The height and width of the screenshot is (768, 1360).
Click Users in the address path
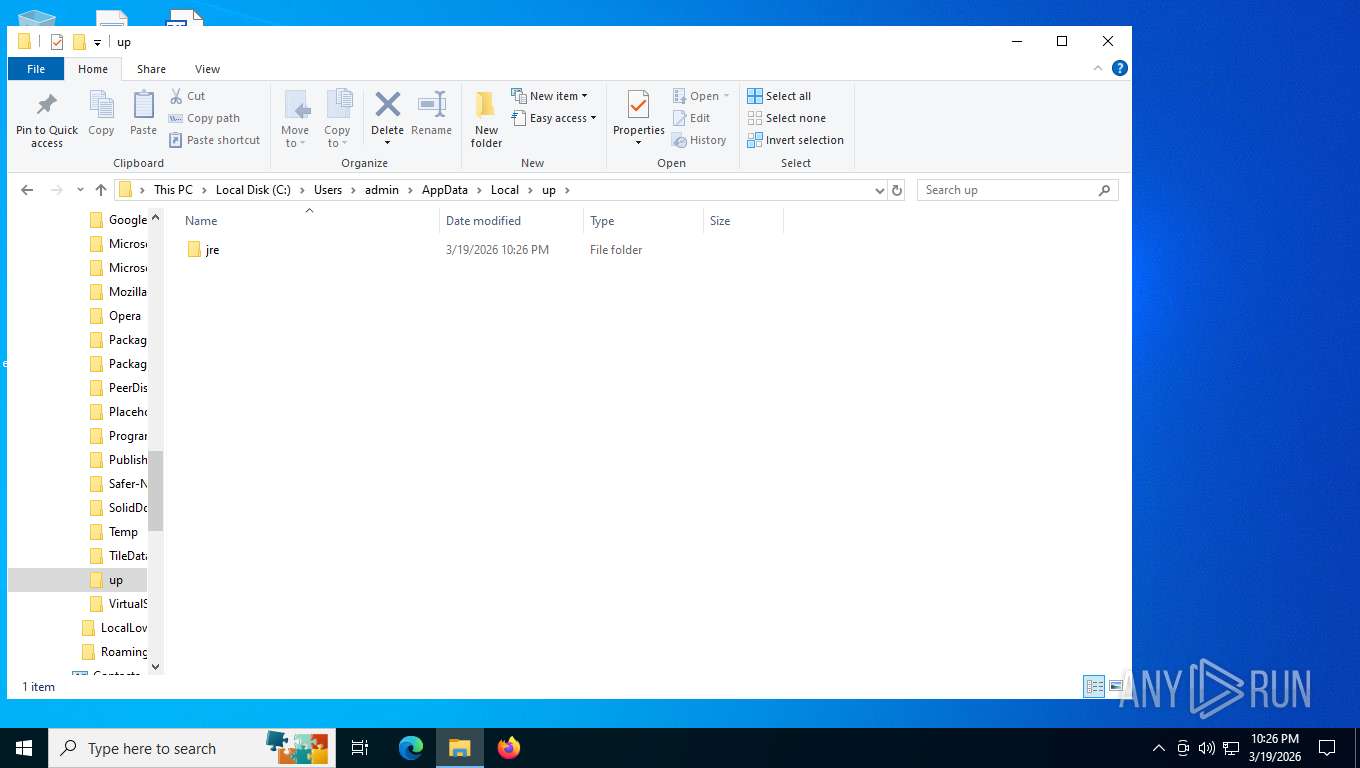(x=328, y=190)
